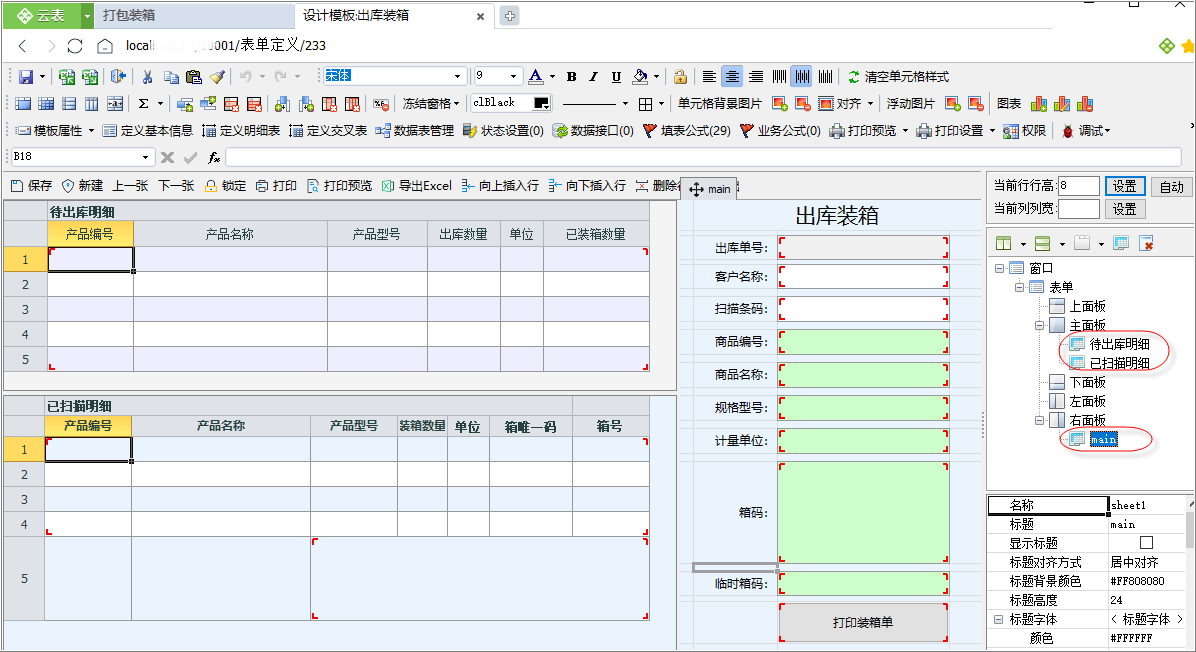
Task: Click the save floppy disk icon
Action: [x=26, y=76]
